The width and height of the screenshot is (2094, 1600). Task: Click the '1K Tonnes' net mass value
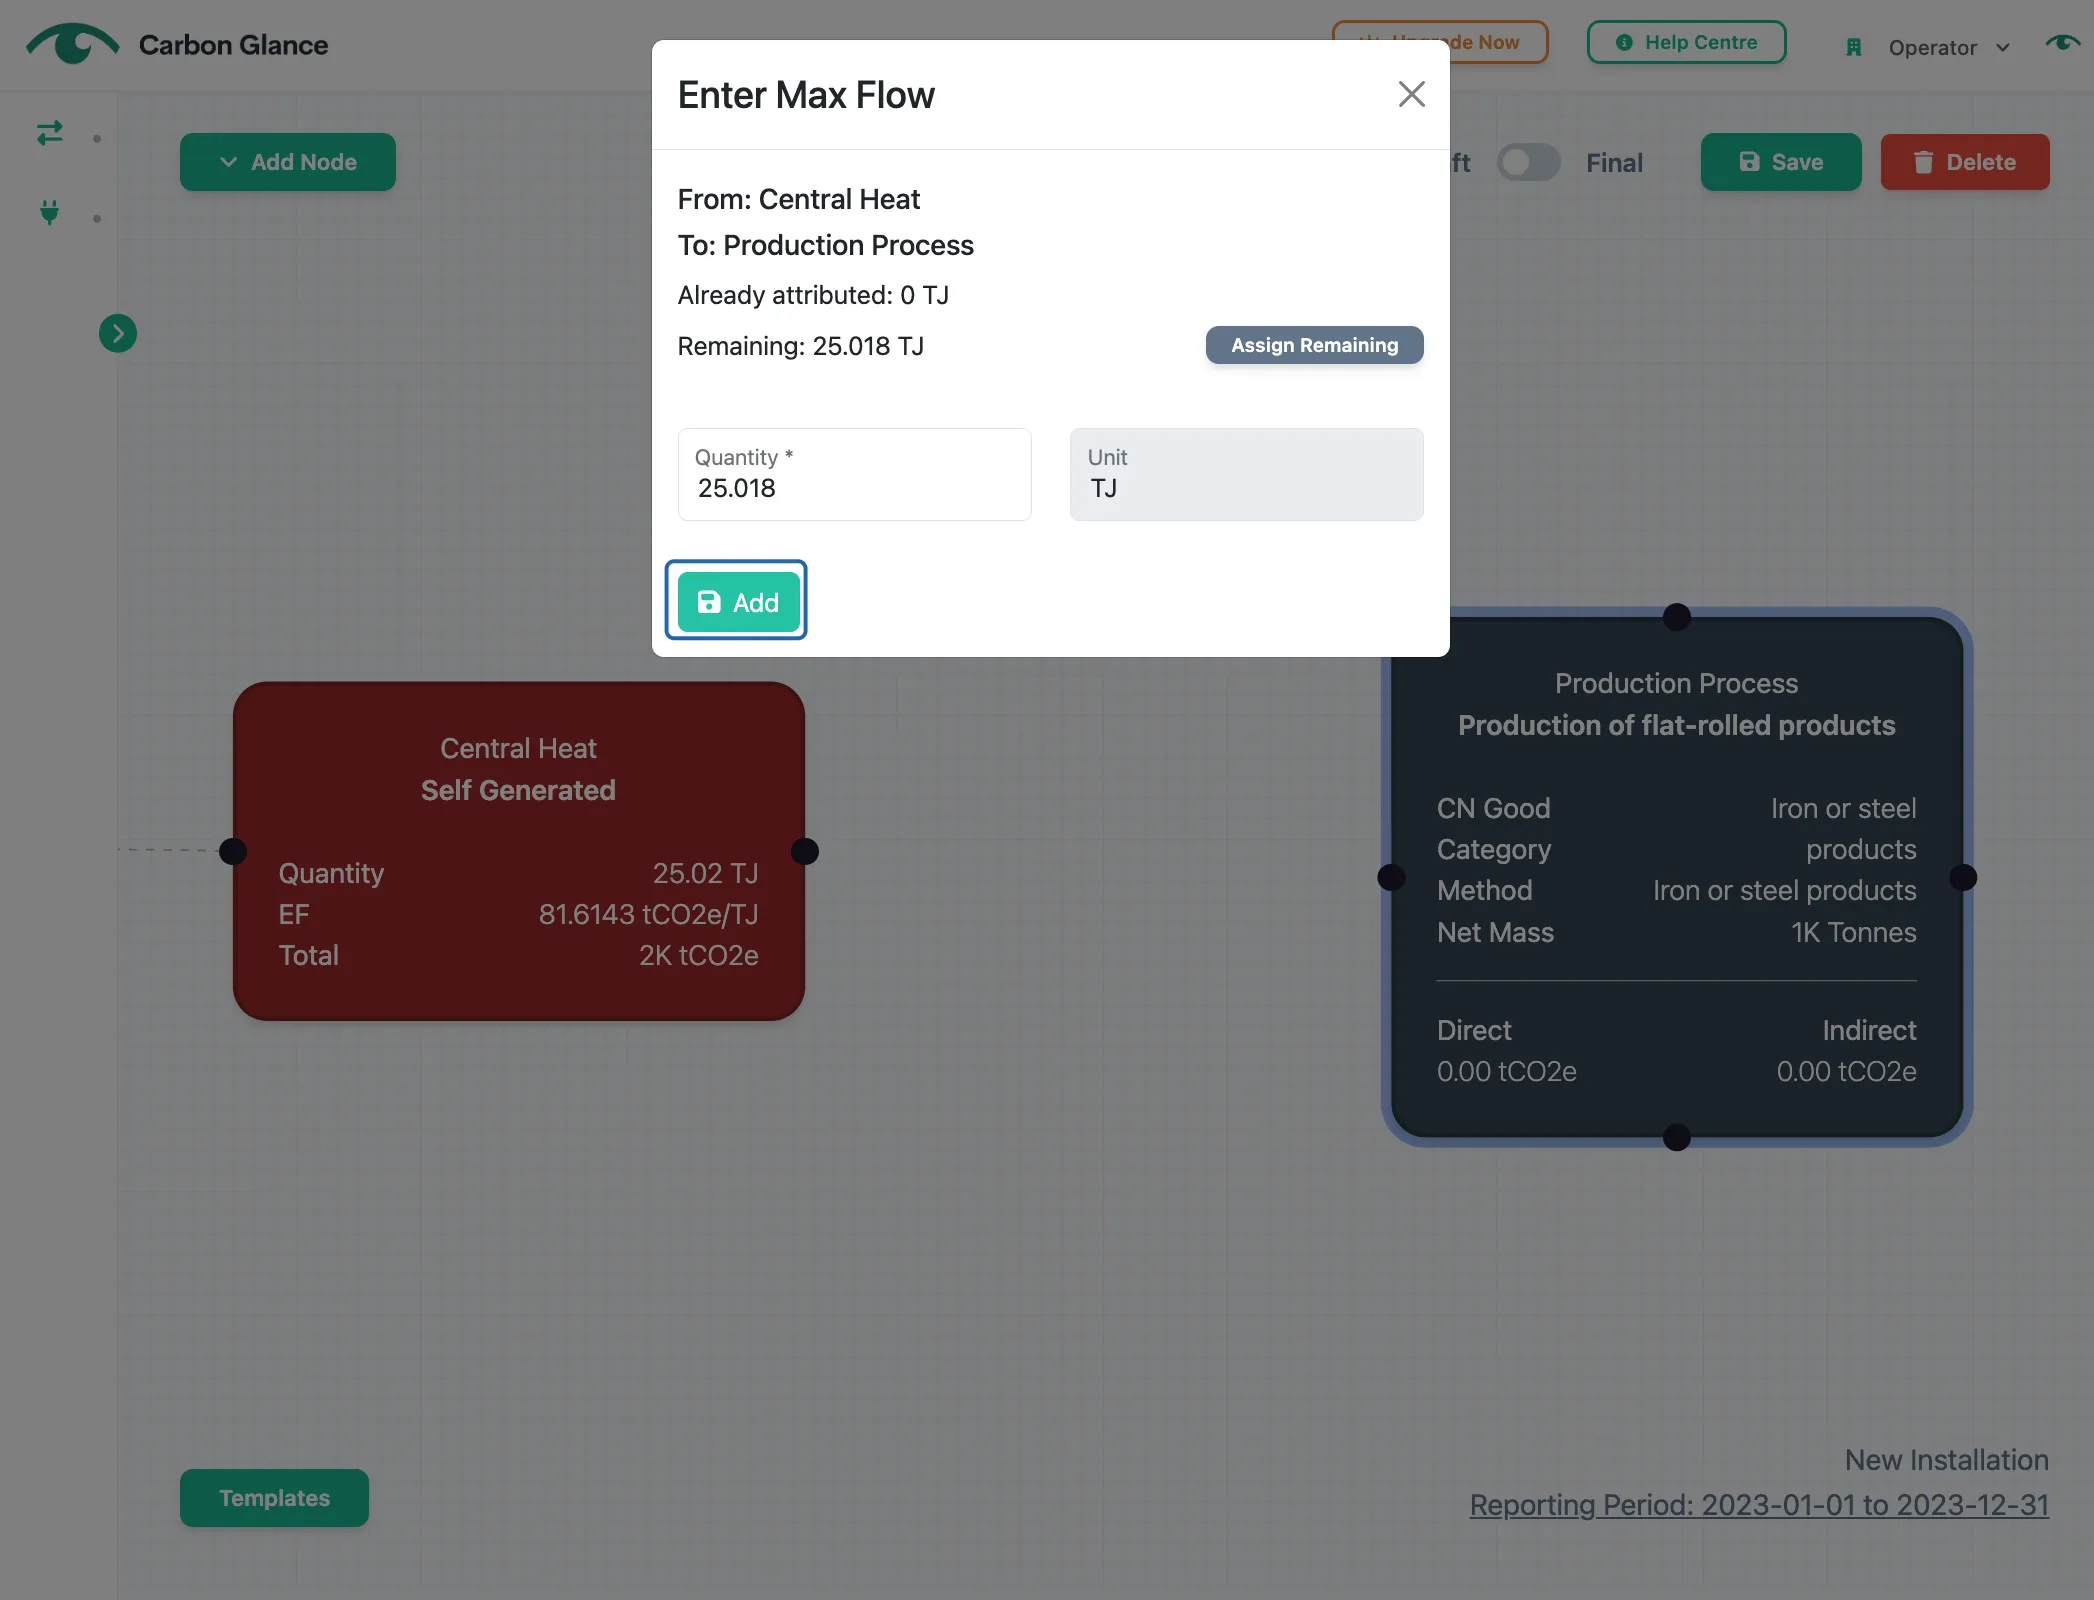click(1853, 932)
